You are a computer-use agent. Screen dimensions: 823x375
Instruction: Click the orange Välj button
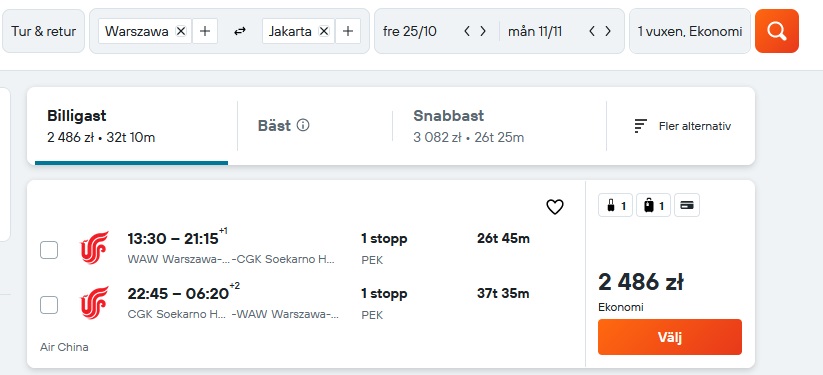(670, 337)
